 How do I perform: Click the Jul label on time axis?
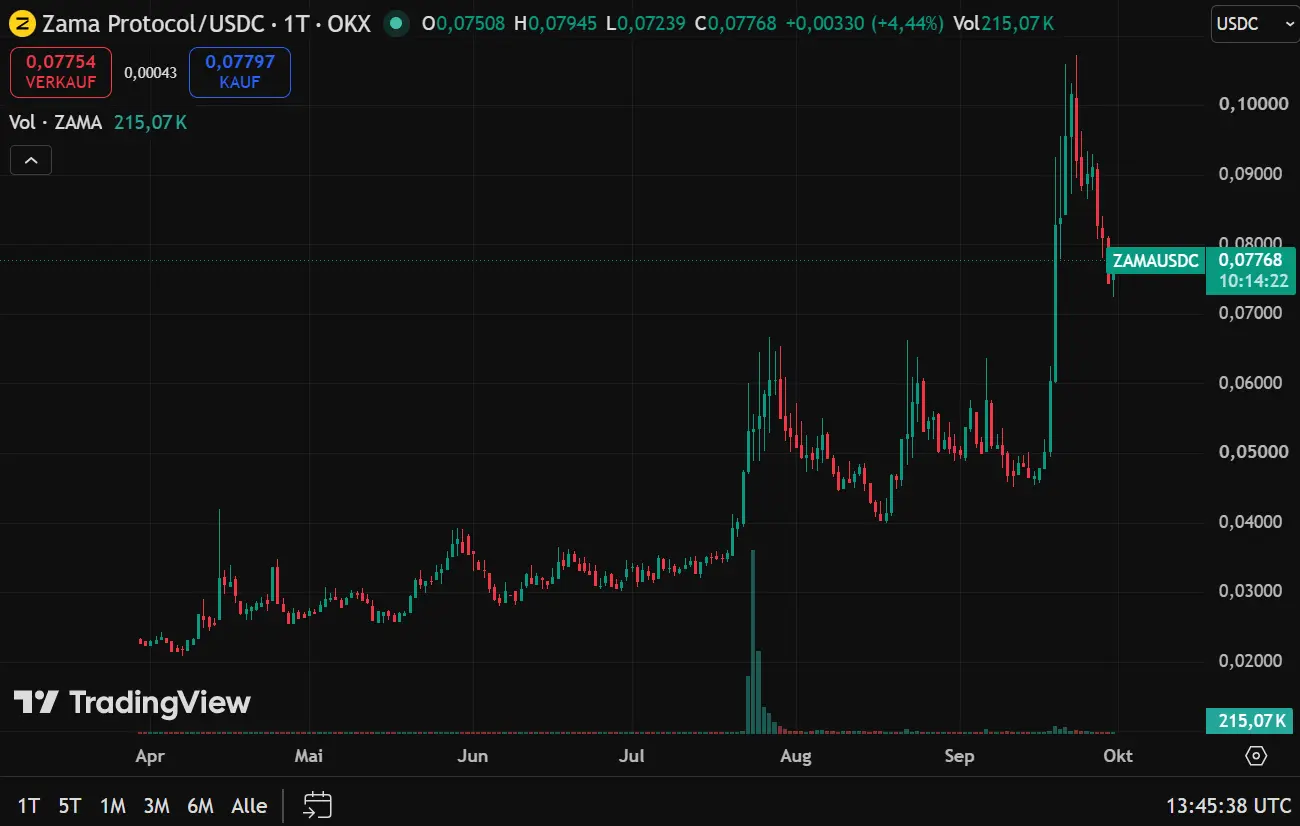631,756
